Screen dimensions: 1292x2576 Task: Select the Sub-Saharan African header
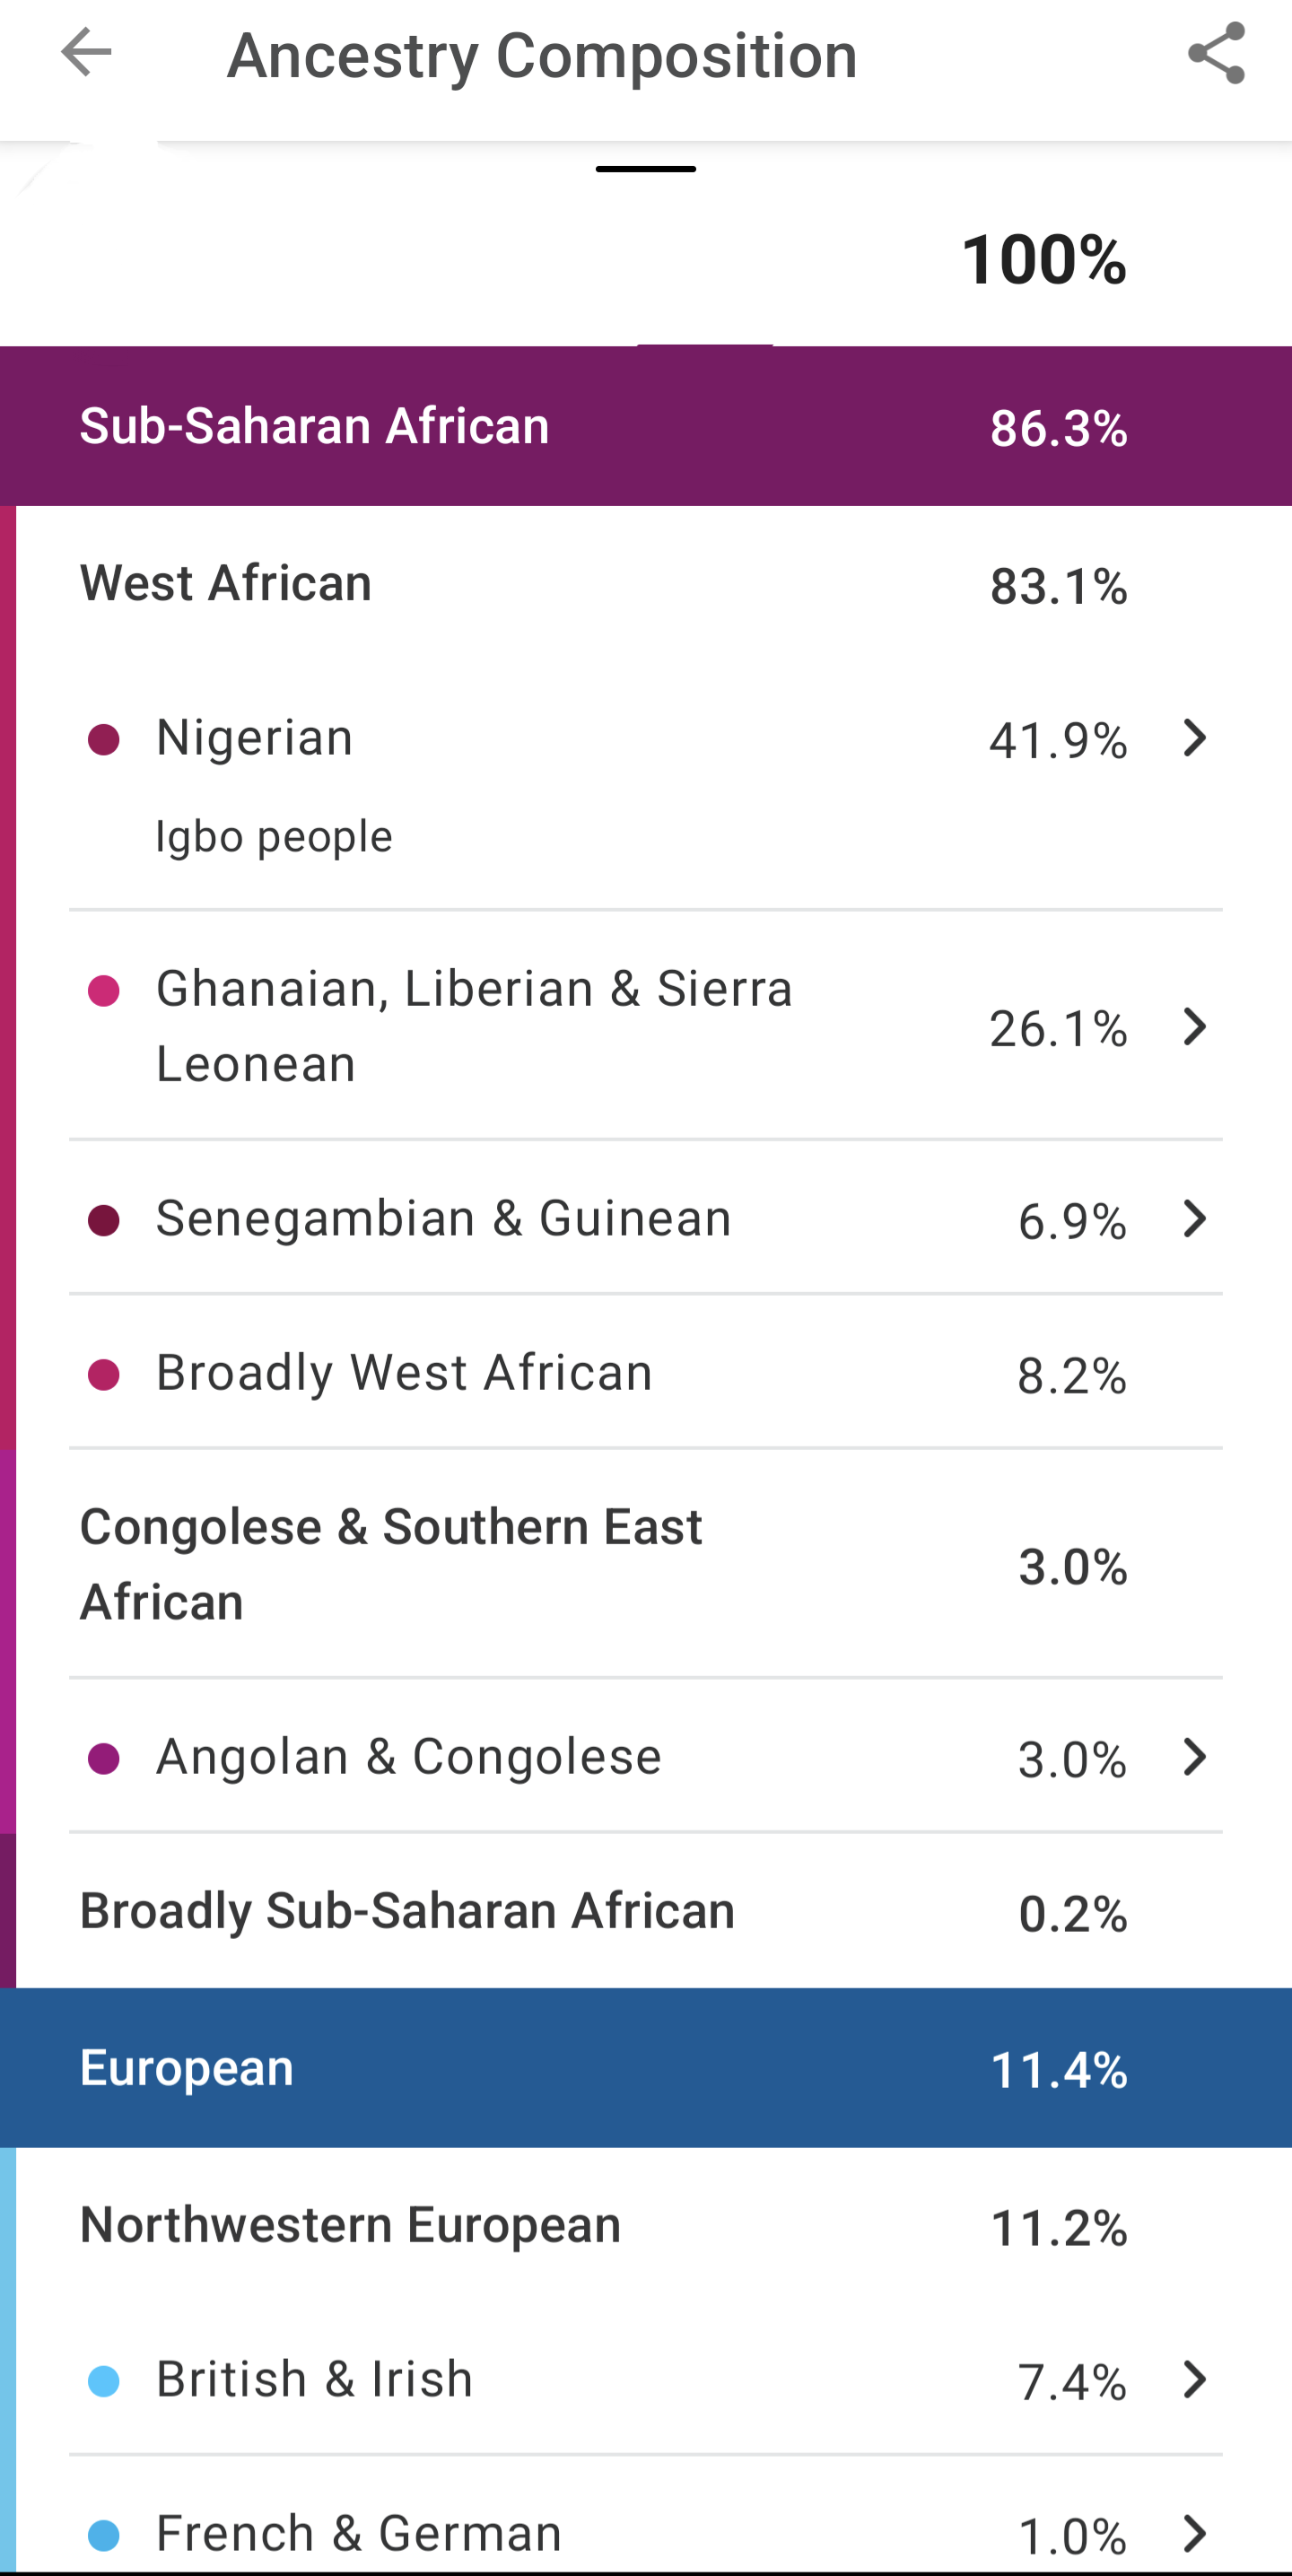pyautogui.click(x=646, y=426)
